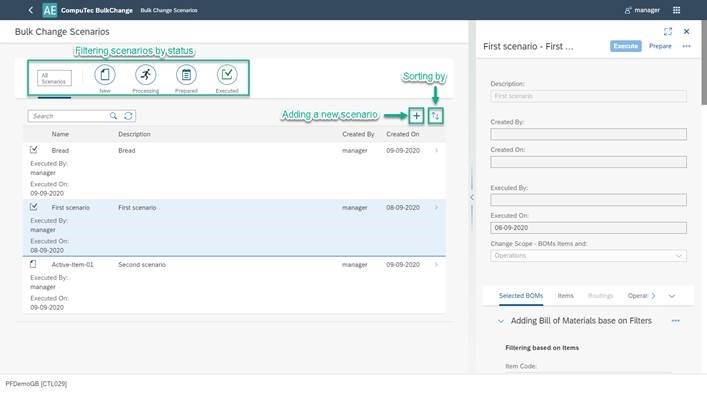
Task: Click the Executed On date field
Action: tap(588, 228)
